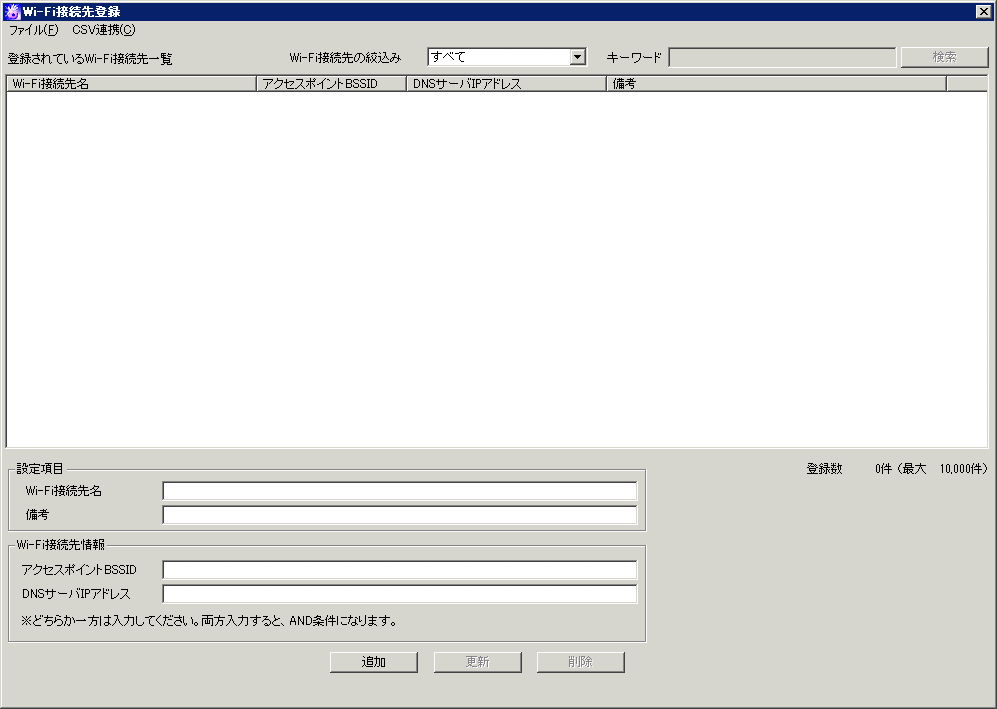Sort by DNSサーバIPアドレス column header
The image size is (997, 709).
pos(506,83)
